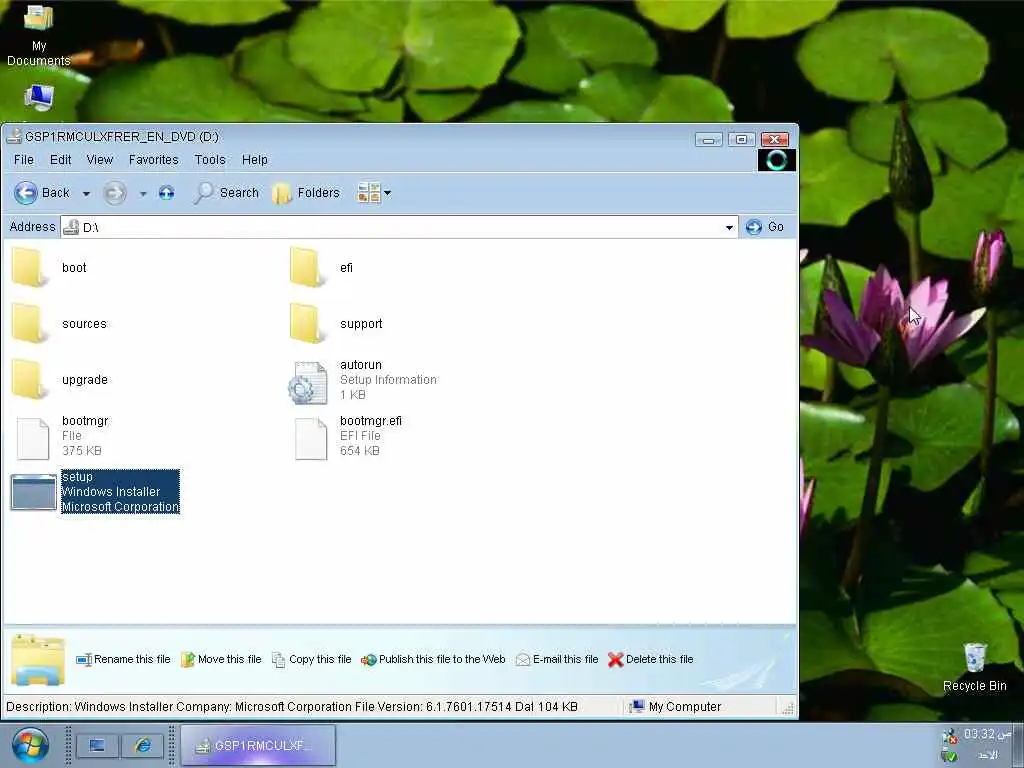Click 'My Computer' in the status bar
Image resolution: width=1024 pixels, height=768 pixels.
675,707
